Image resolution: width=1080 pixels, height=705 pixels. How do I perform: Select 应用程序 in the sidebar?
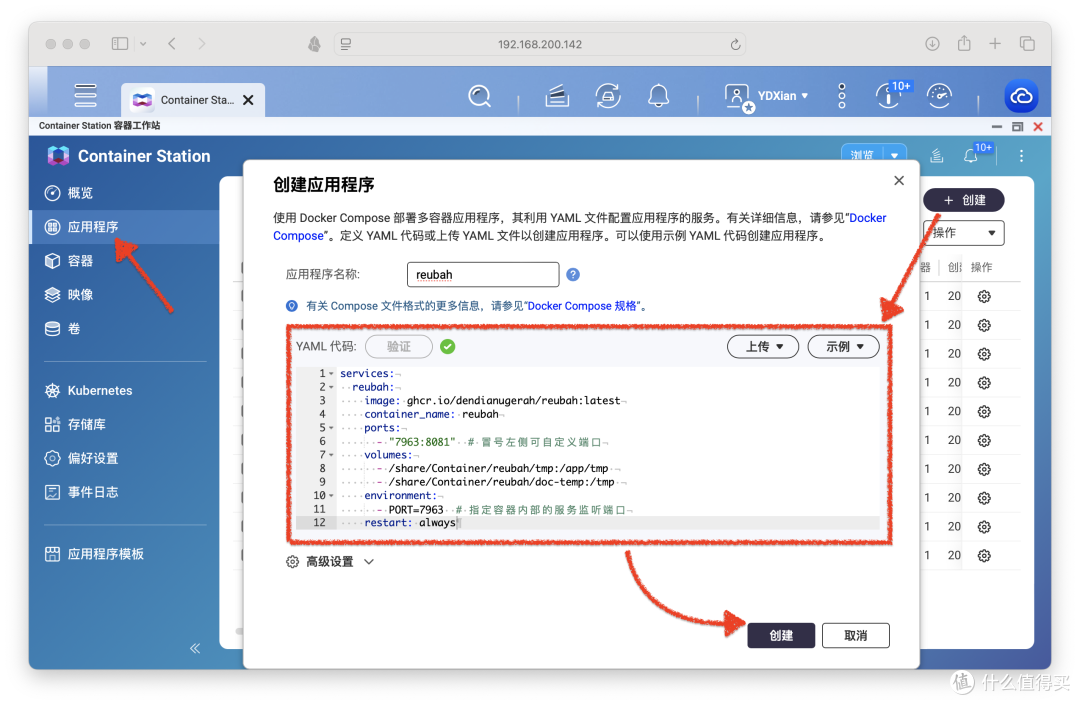click(x=124, y=227)
